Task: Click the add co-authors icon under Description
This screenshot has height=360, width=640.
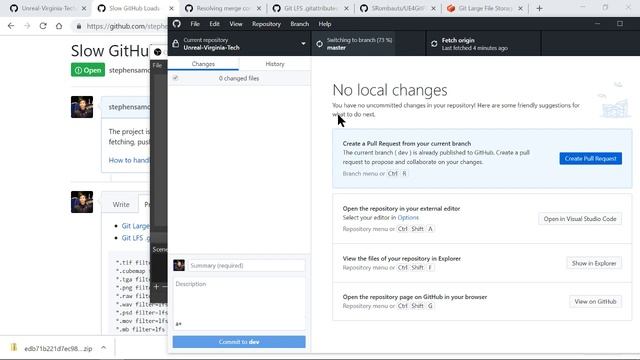Action: (x=178, y=324)
